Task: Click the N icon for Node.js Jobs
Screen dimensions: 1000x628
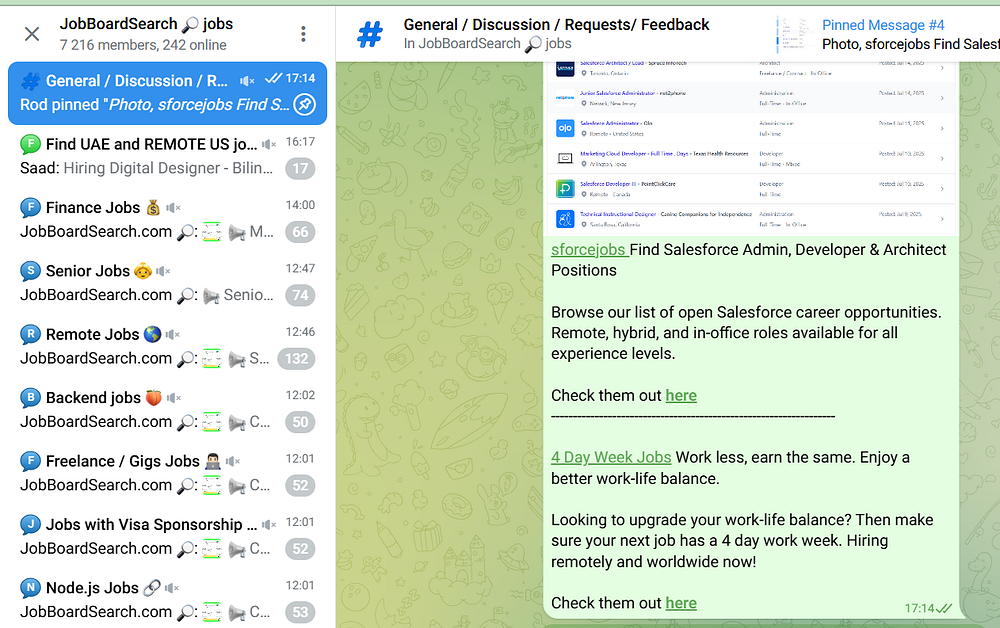Action: 30,588
